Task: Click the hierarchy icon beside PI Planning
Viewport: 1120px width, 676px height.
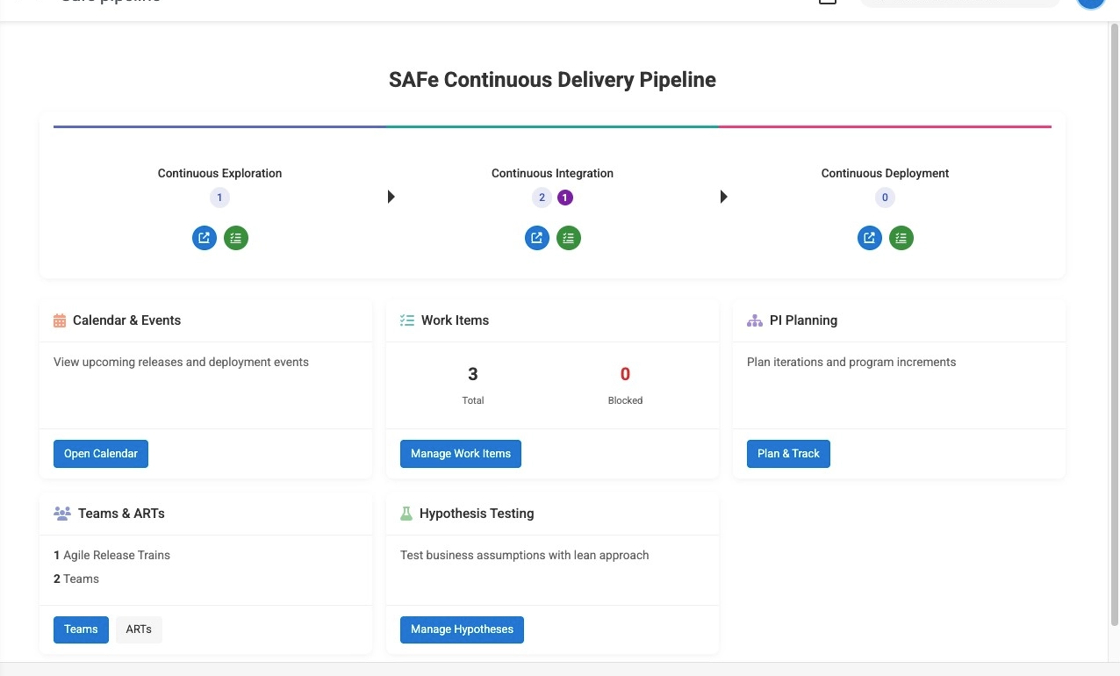Action: click(753, 320)
